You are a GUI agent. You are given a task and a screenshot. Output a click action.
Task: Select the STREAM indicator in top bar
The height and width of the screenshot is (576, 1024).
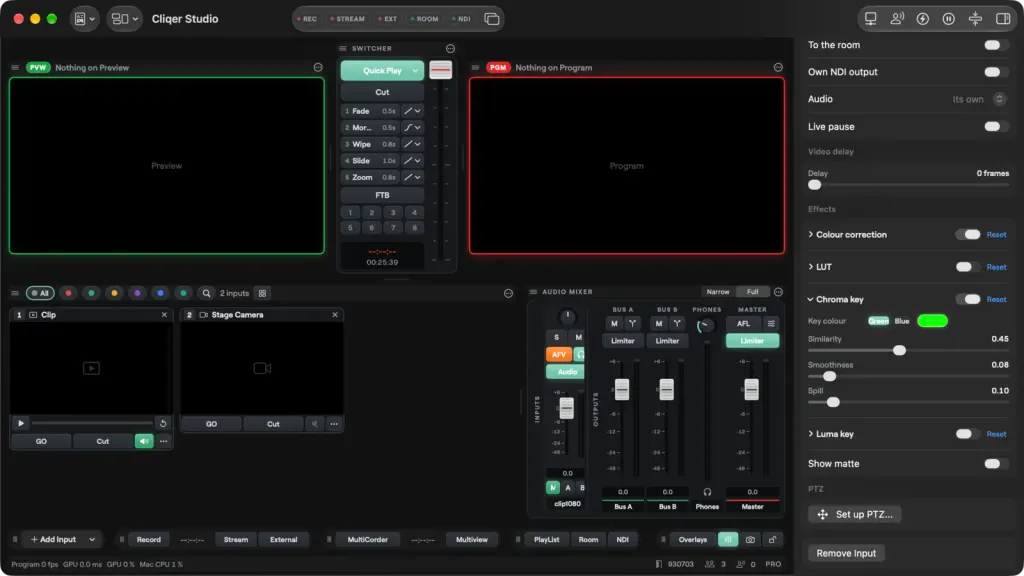point(347,19)
